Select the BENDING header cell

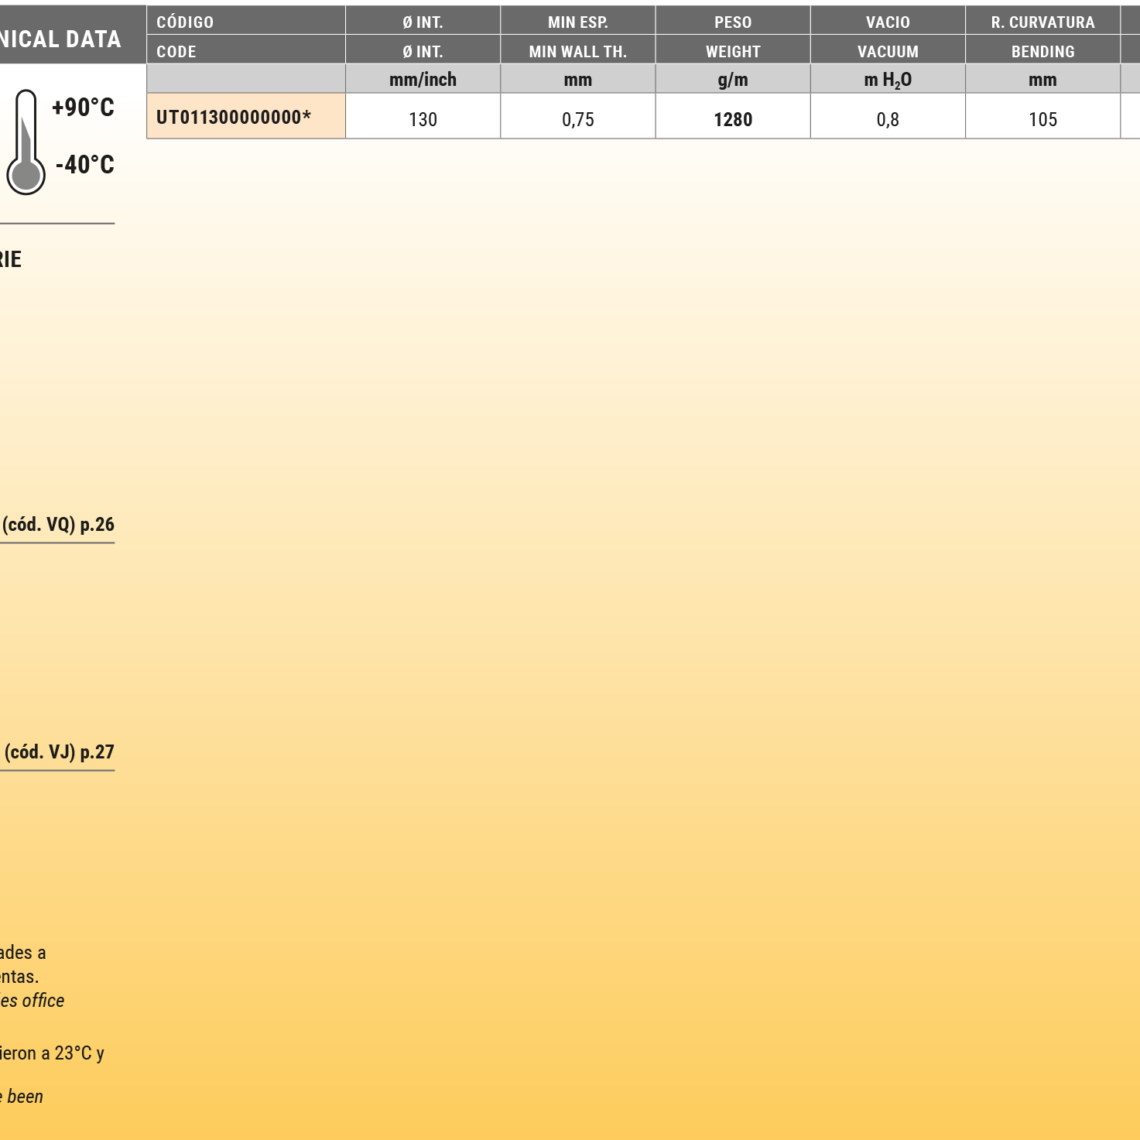(x=1042, y=51)
